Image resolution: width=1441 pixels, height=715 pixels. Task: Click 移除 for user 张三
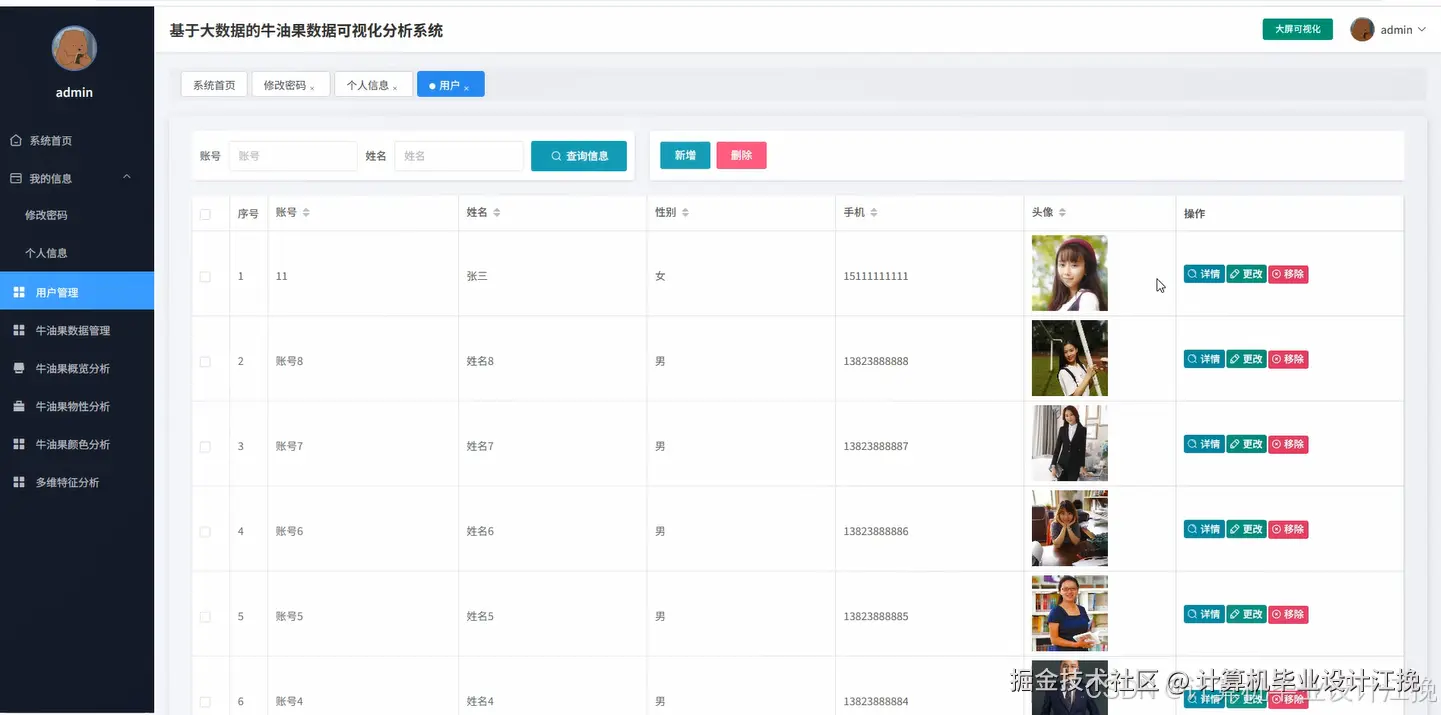[1288, 274]
